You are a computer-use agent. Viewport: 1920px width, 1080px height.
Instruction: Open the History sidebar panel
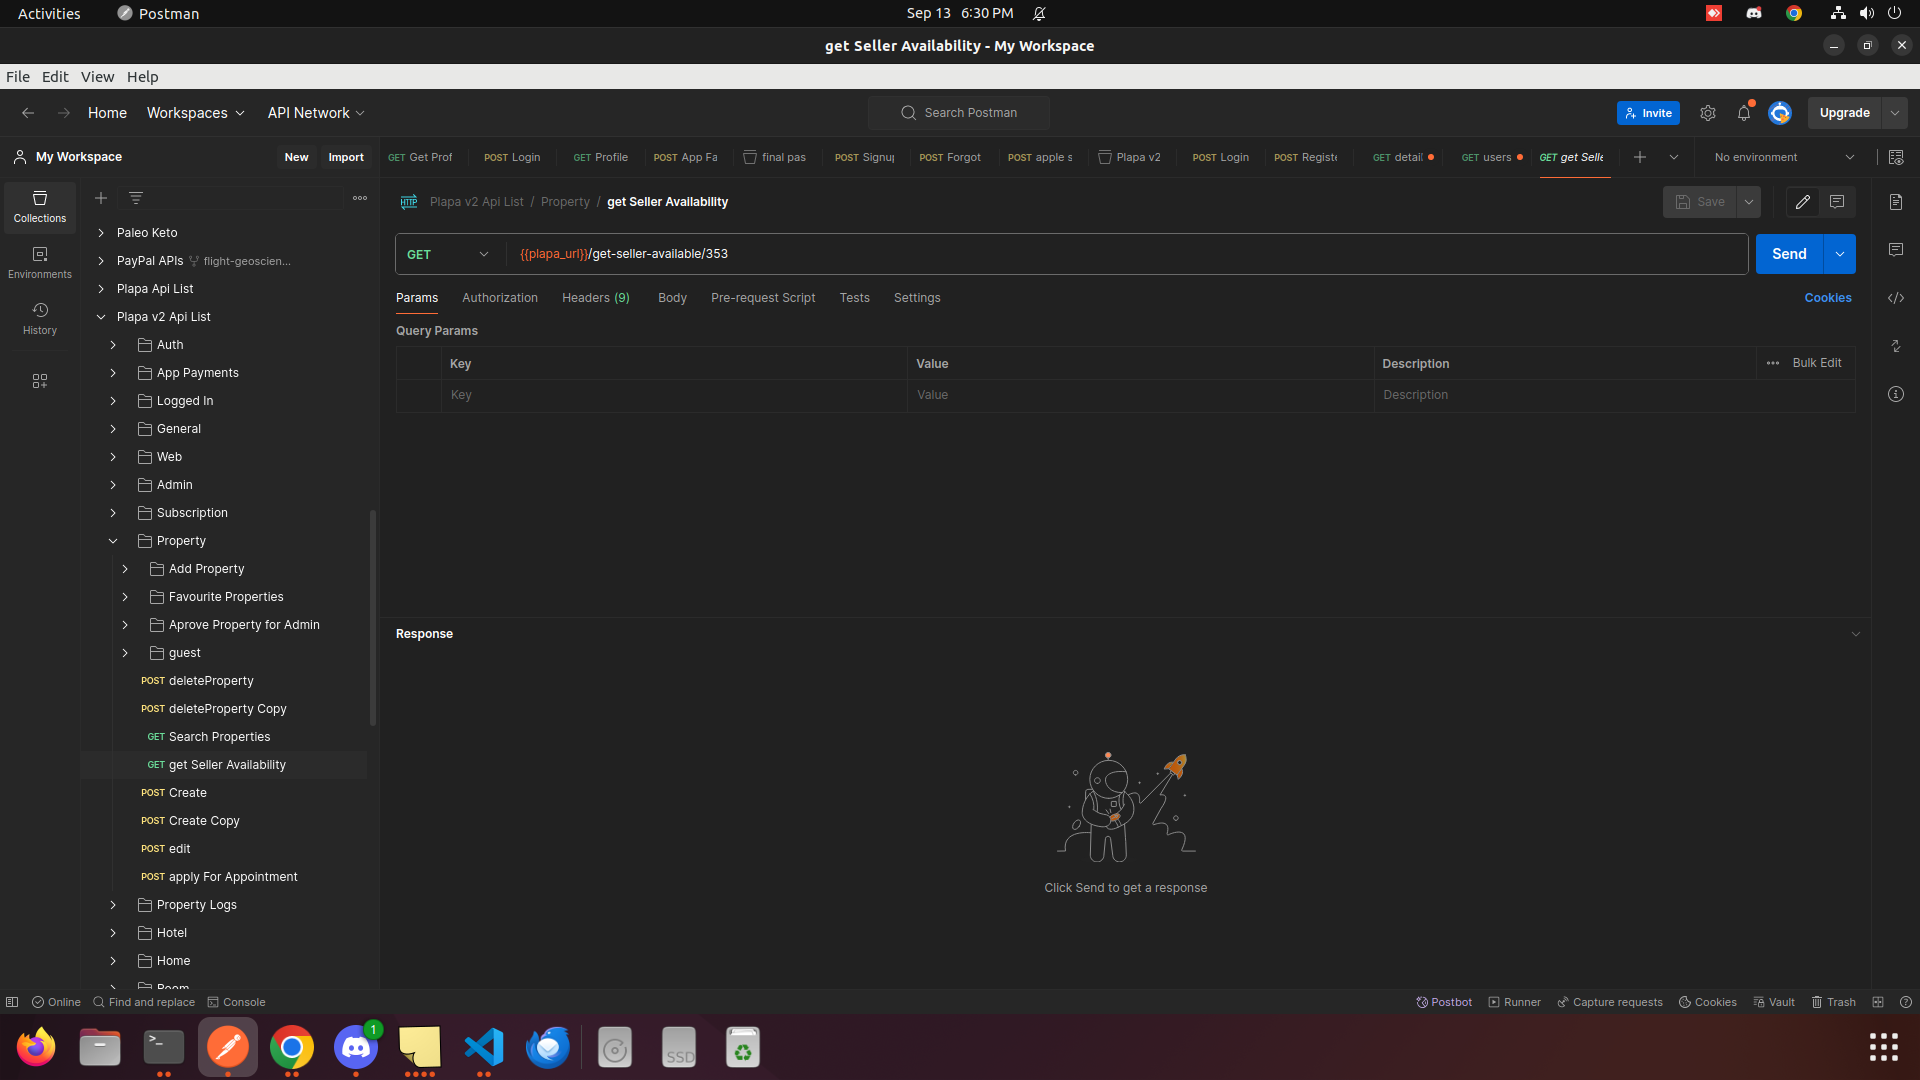click(40, 319)
